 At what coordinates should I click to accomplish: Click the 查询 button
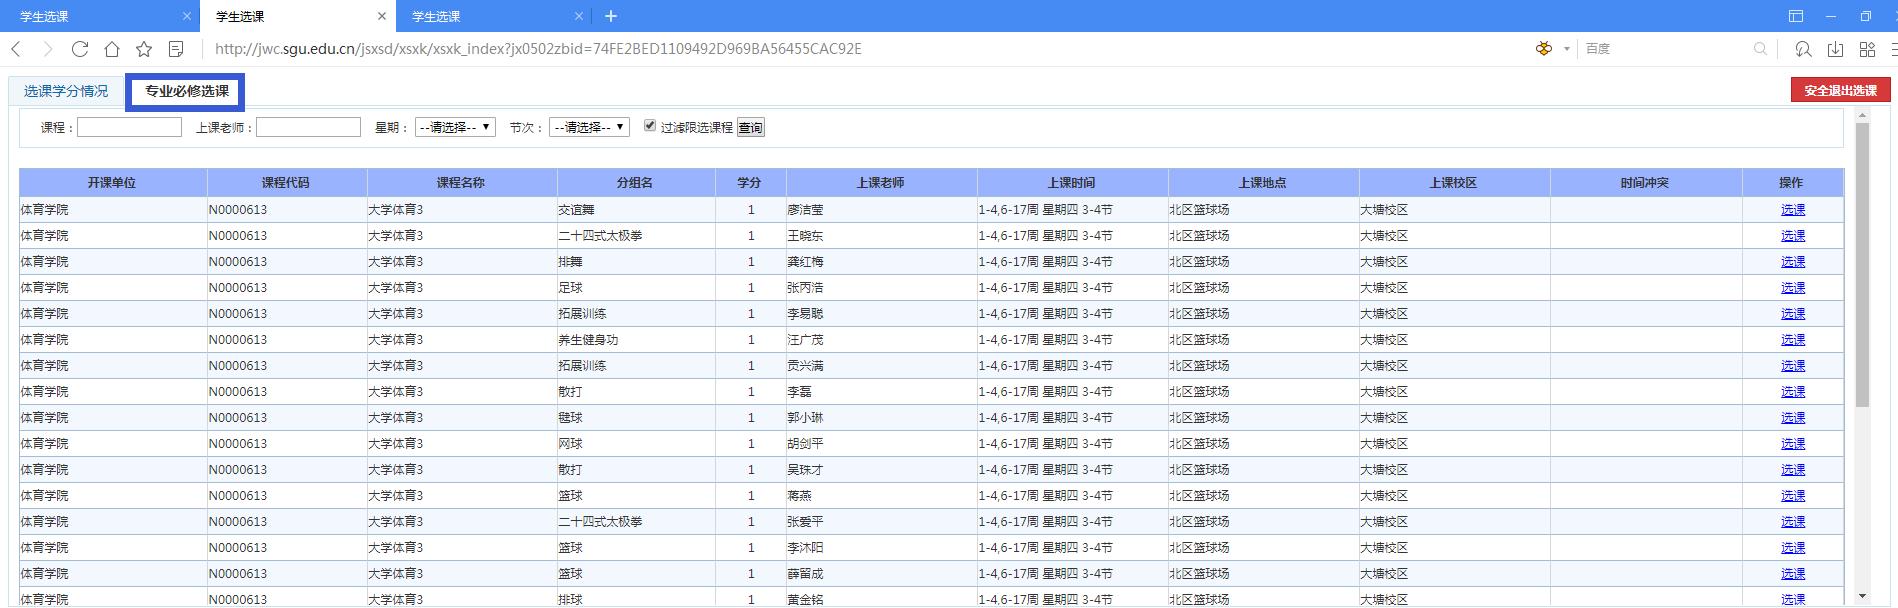[x=750, y=127]
